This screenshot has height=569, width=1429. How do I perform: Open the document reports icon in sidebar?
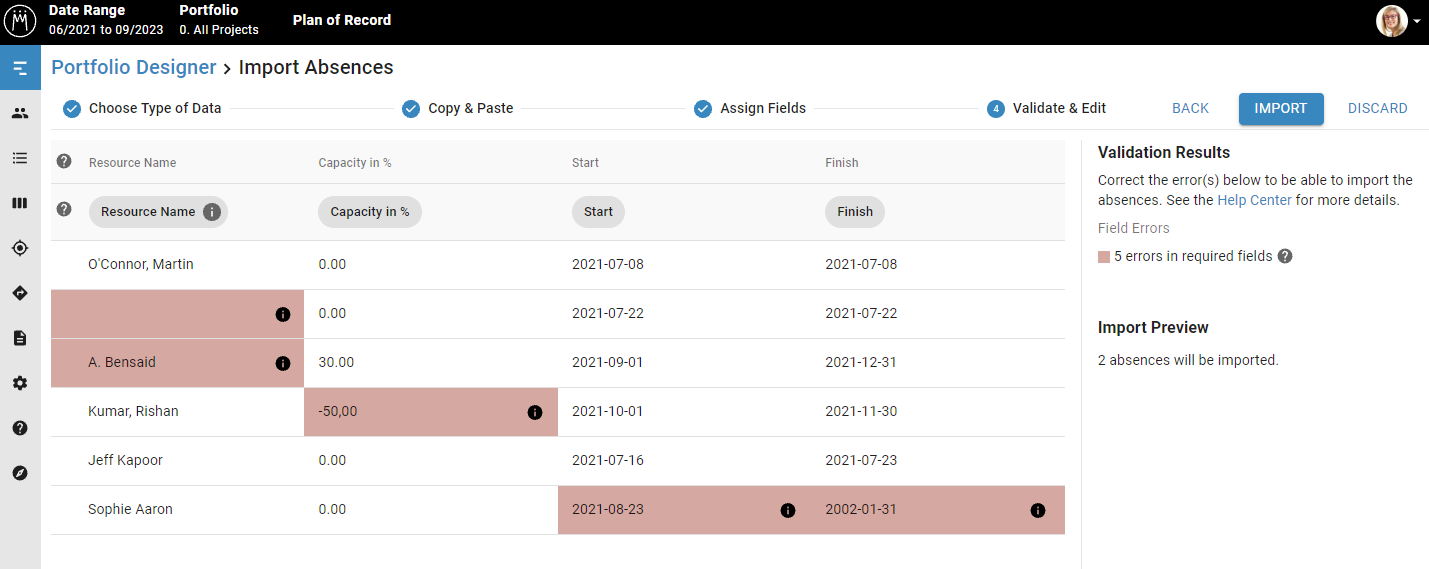(20, 338)
